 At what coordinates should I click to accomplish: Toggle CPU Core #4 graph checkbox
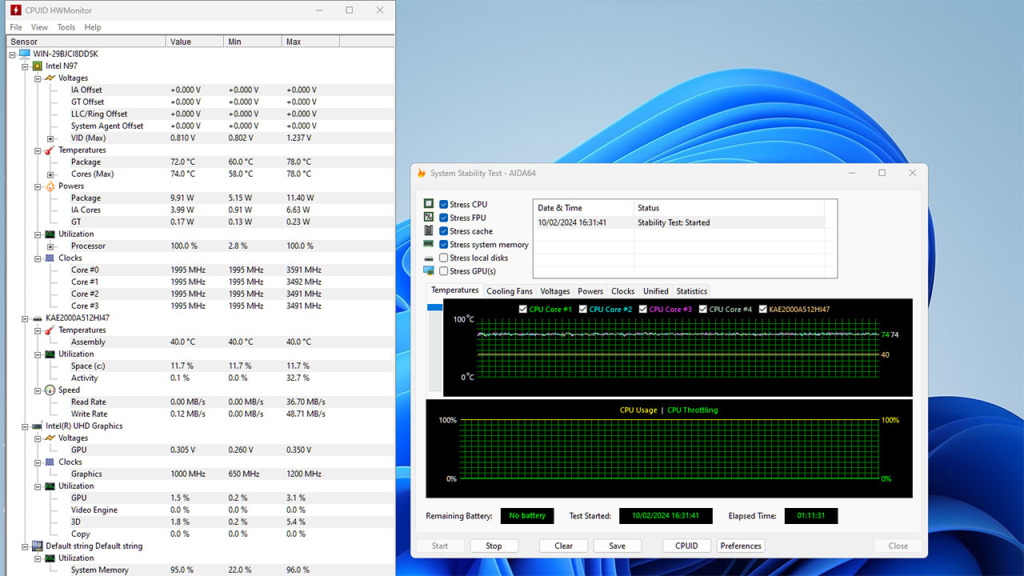pyautogui.click(x=703, y=309)
